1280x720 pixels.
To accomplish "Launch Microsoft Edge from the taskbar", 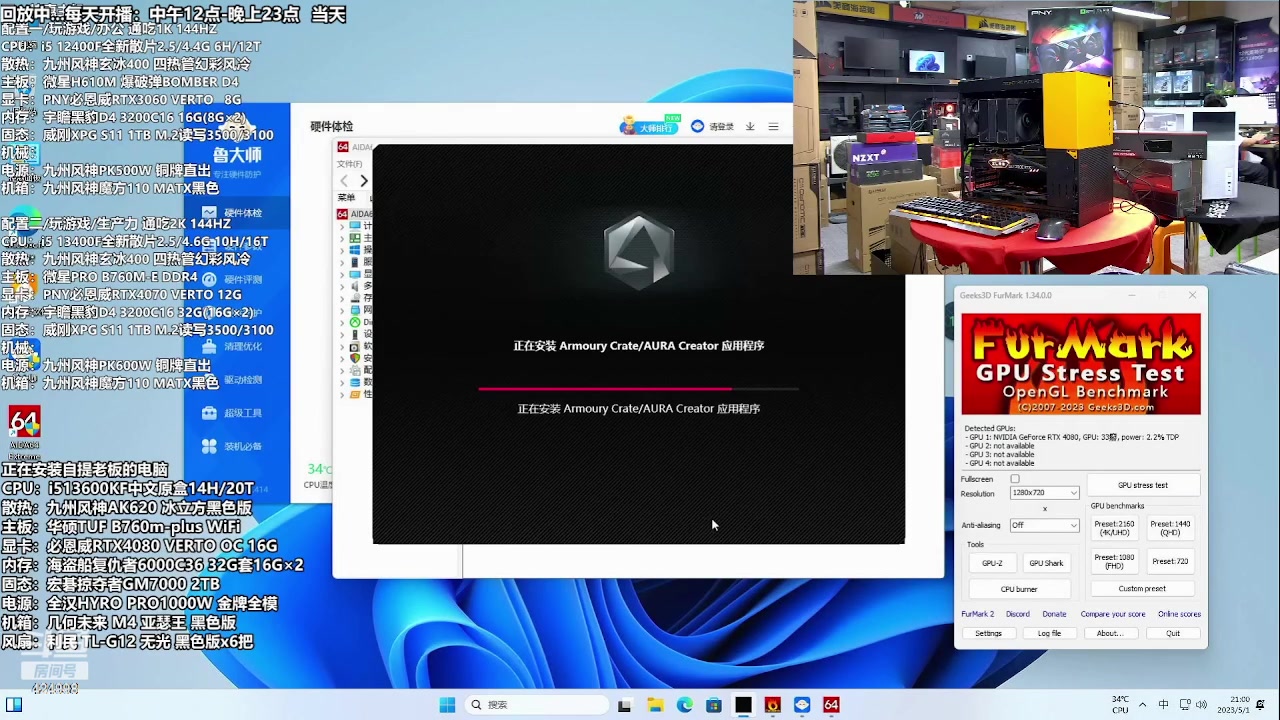I will point(685,705).
